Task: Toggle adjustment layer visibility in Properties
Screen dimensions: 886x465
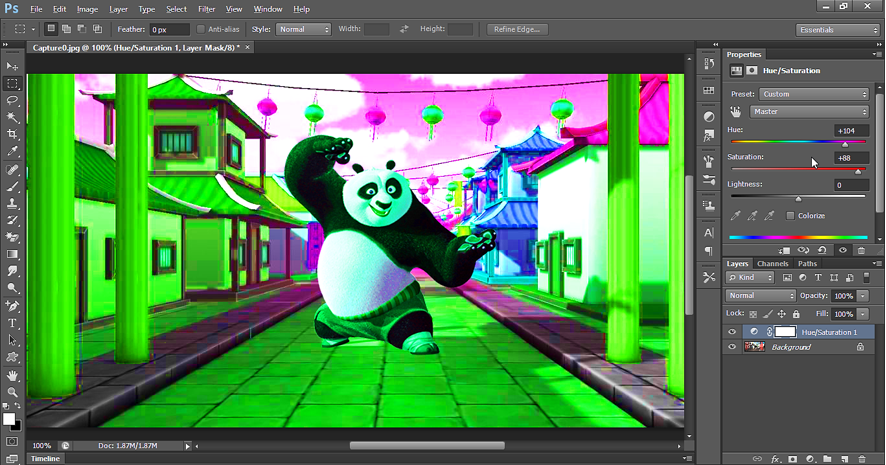Action: pos(842,250)
